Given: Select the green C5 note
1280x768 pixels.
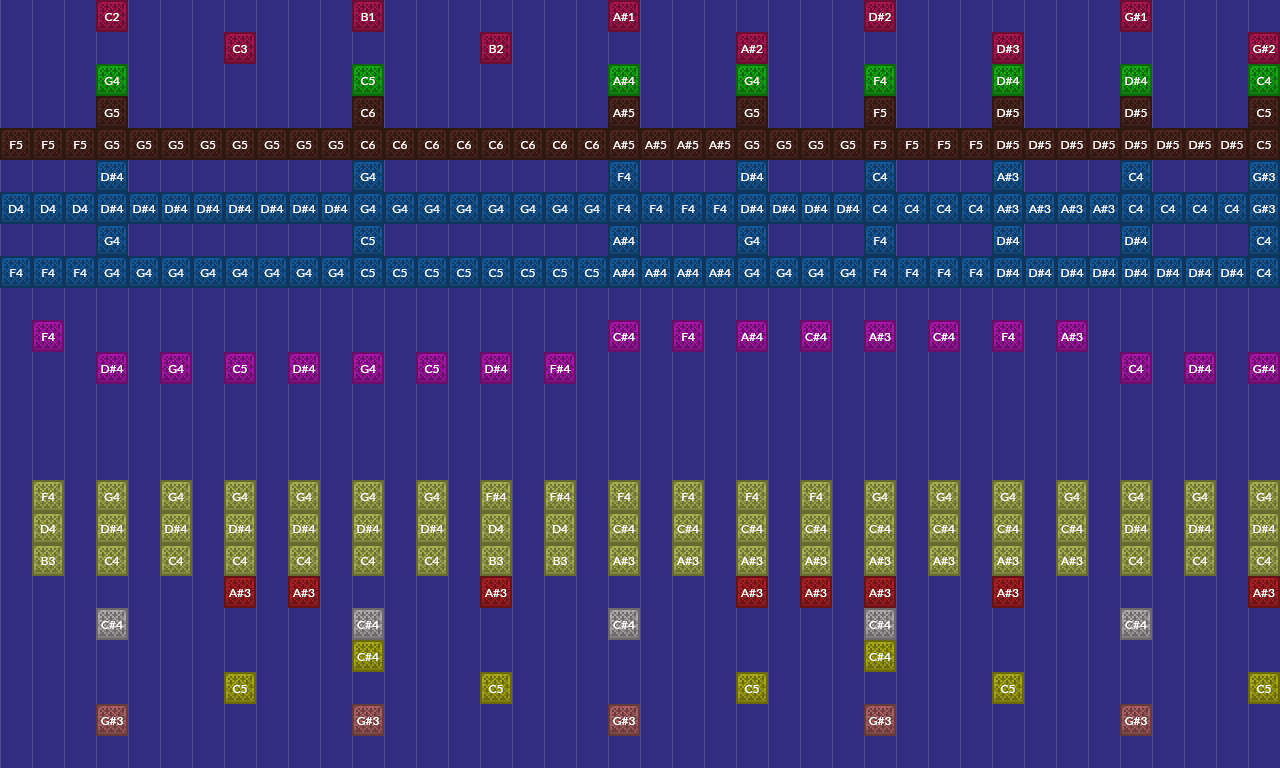Looking at the screenshot, I should coord(368,81).
